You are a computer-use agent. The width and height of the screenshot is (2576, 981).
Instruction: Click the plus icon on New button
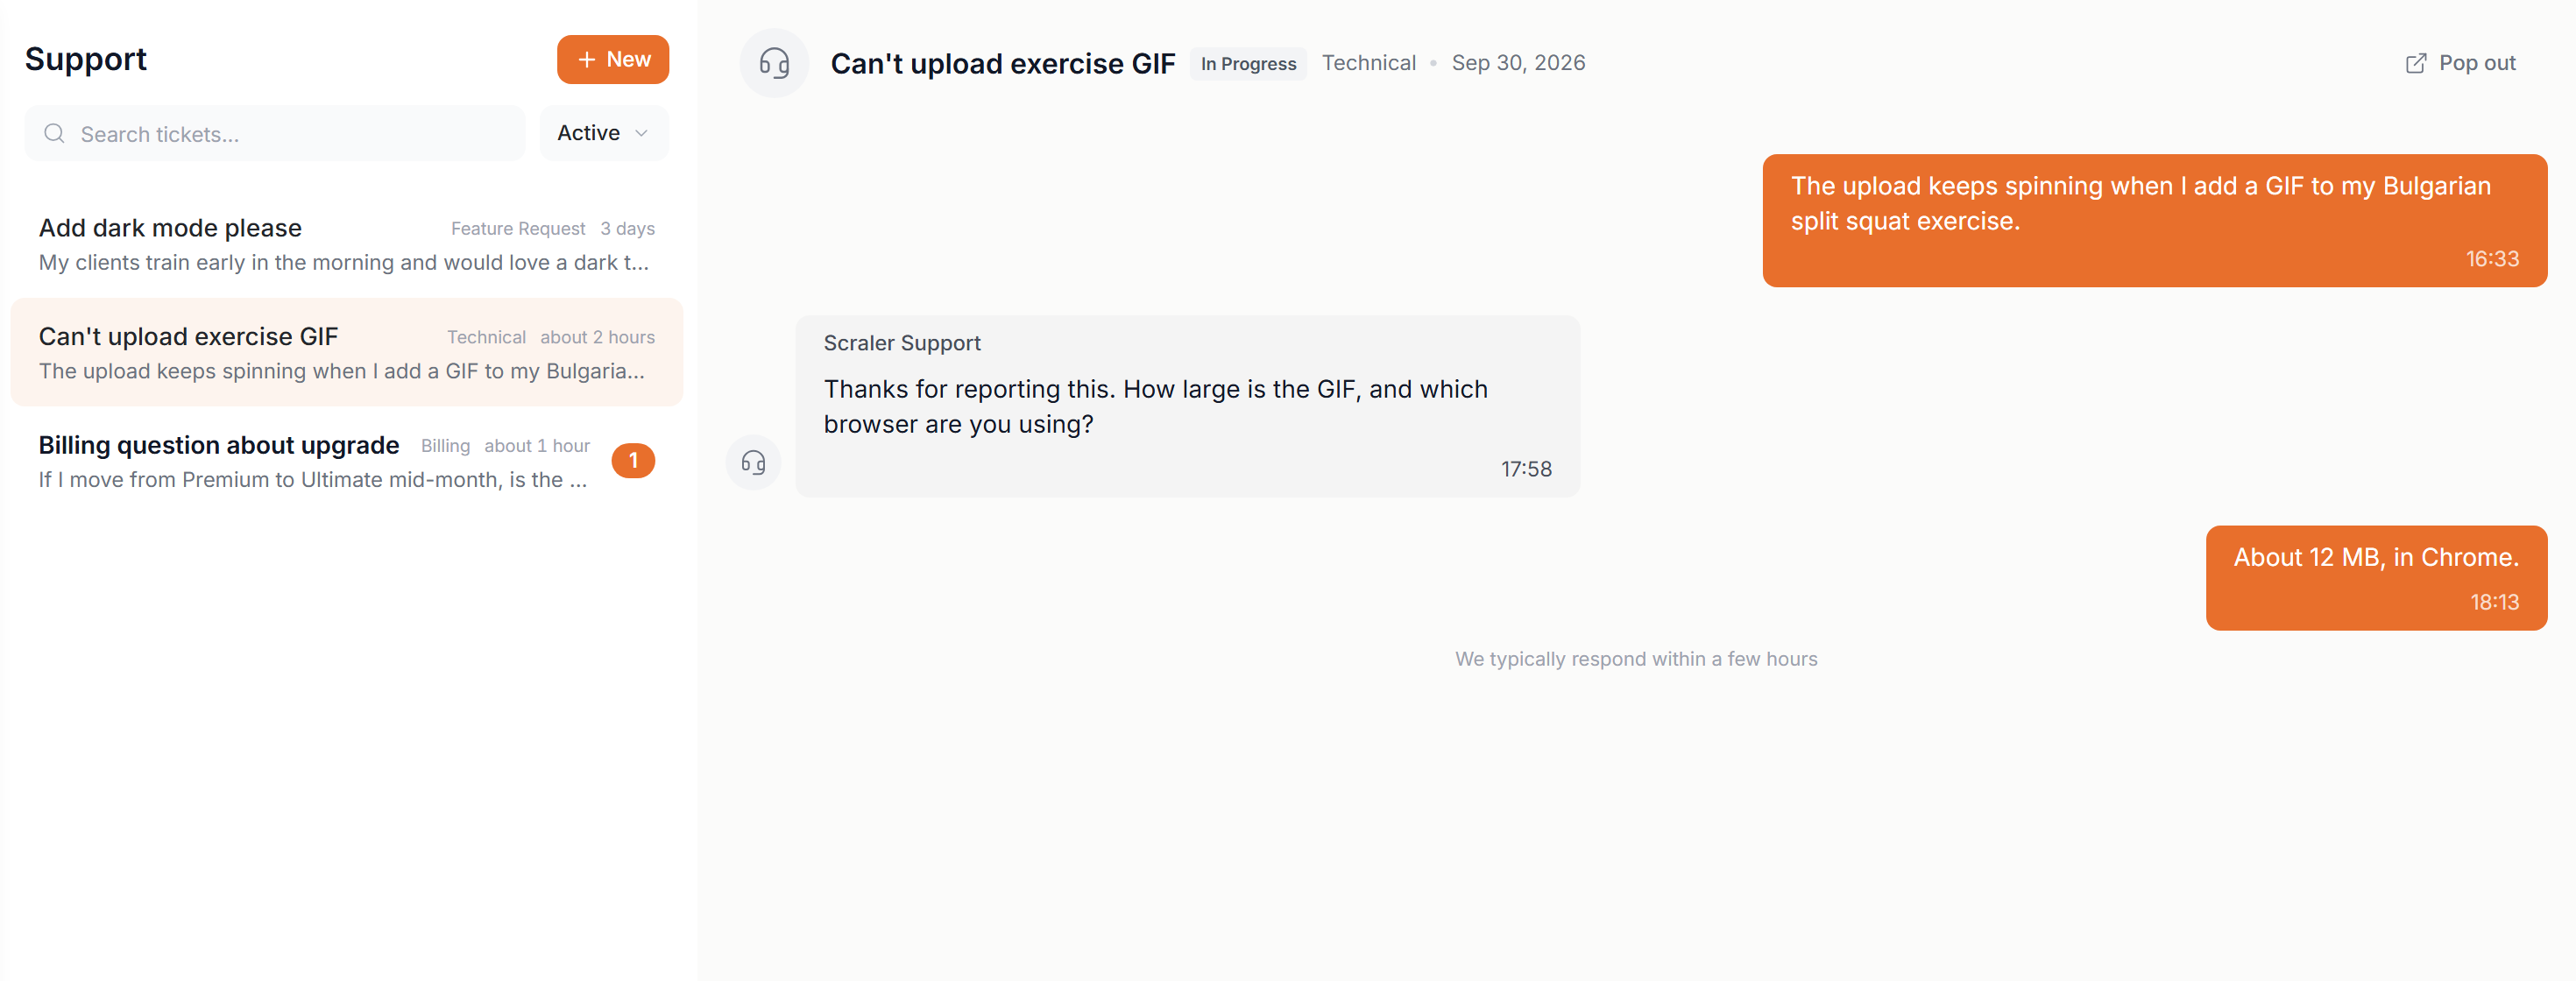(x=587, y=60)
